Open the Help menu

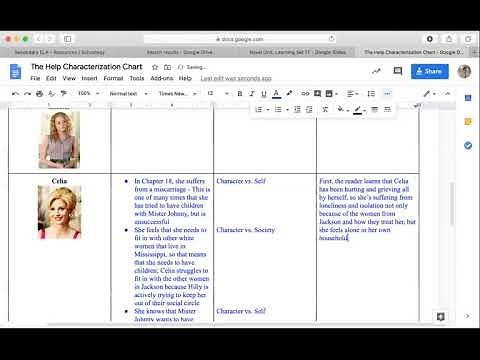185,78
